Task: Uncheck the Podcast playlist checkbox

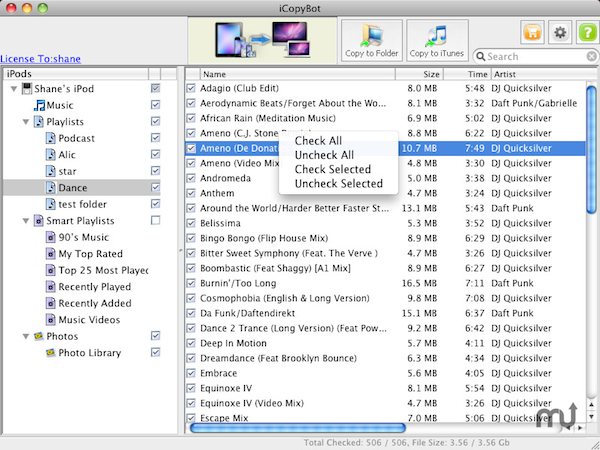Action: [x=155, y=137]
